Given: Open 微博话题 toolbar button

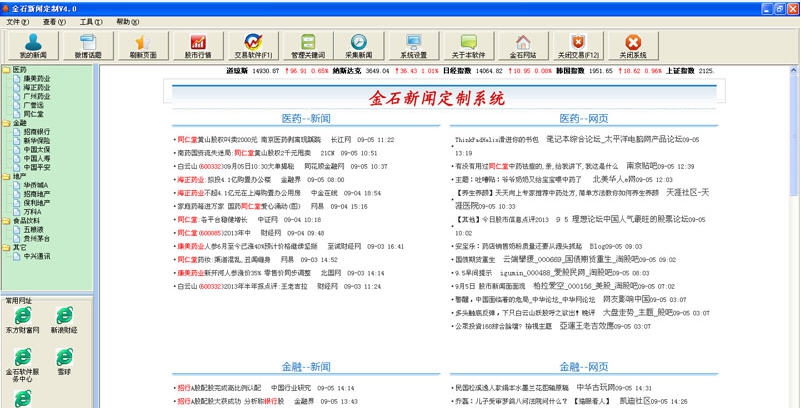Looking at the screenshot, I should 88,46.
